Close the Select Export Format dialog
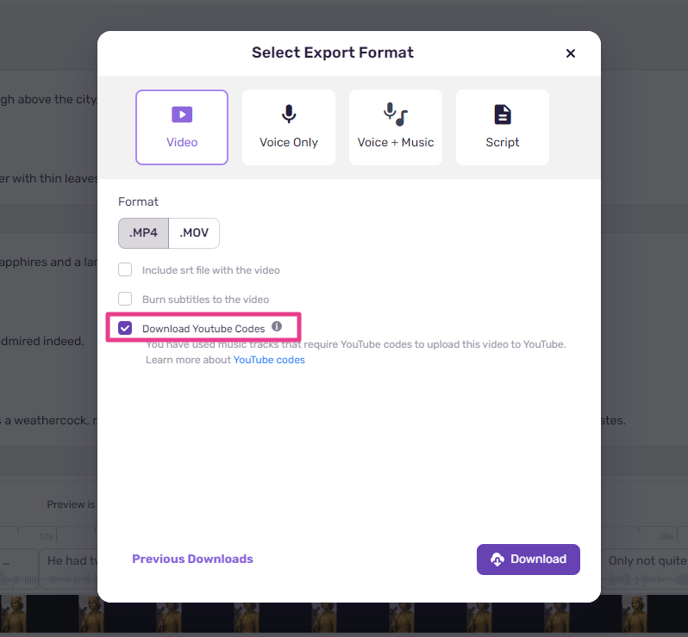 point(570,53)
